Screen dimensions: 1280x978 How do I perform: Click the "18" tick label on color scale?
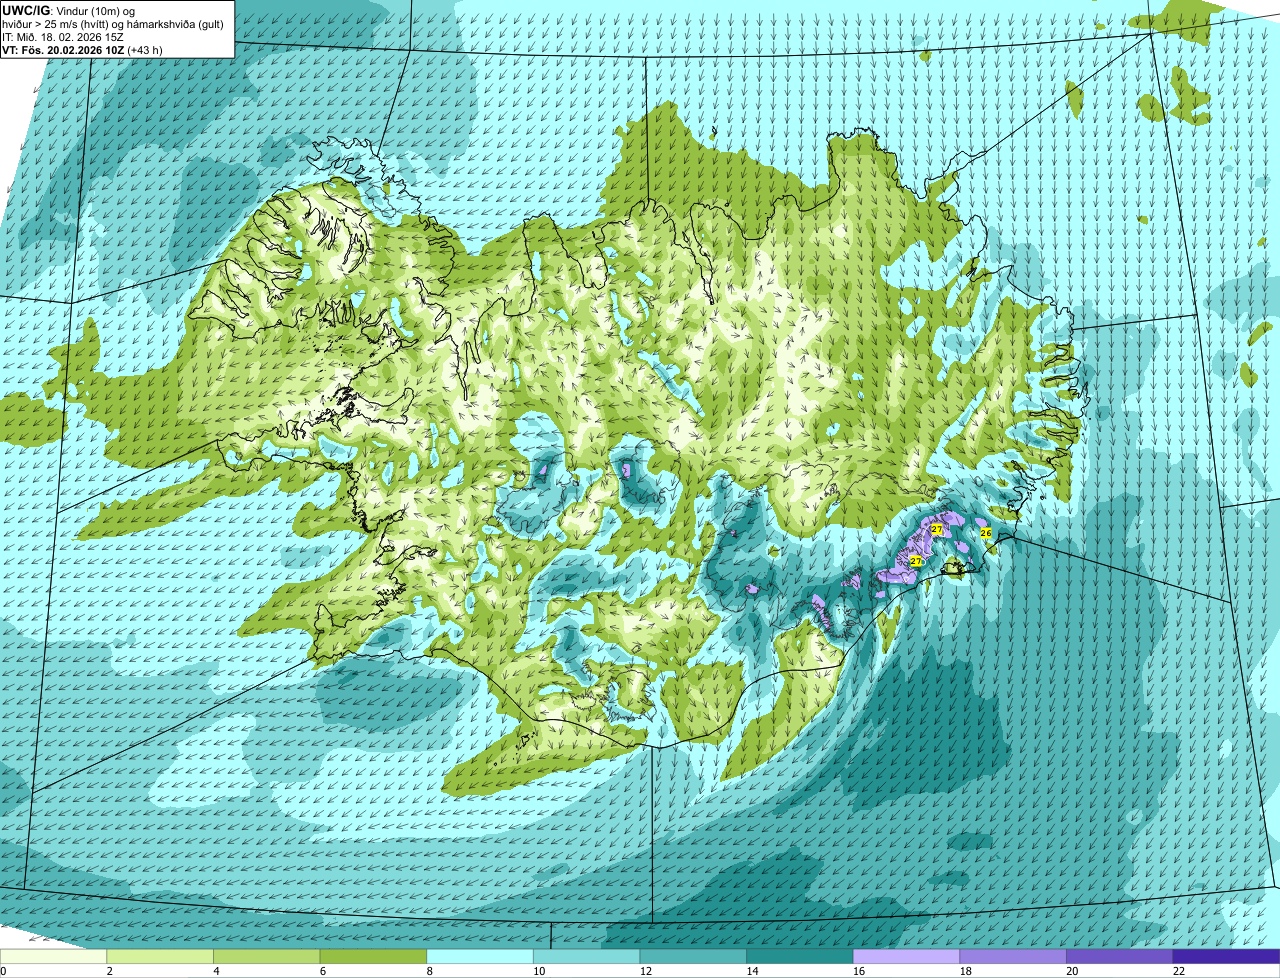965,971
